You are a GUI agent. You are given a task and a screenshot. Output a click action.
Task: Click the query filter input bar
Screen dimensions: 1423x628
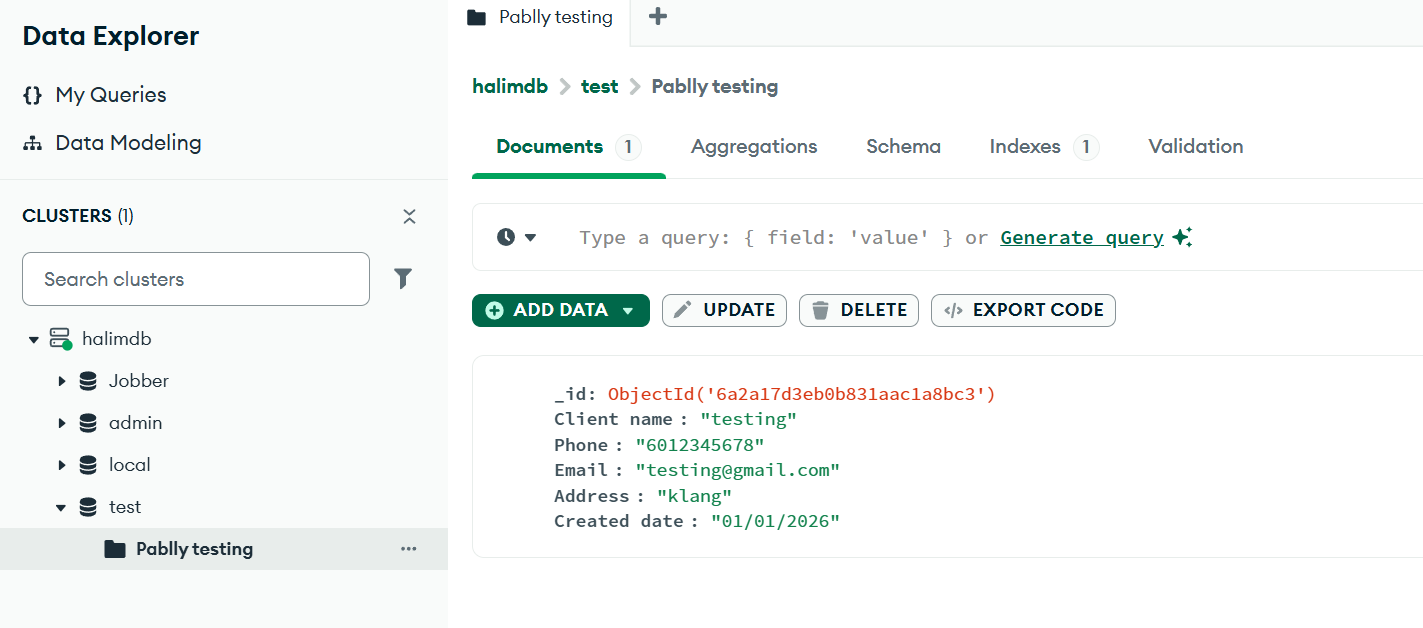pos(947,237)
